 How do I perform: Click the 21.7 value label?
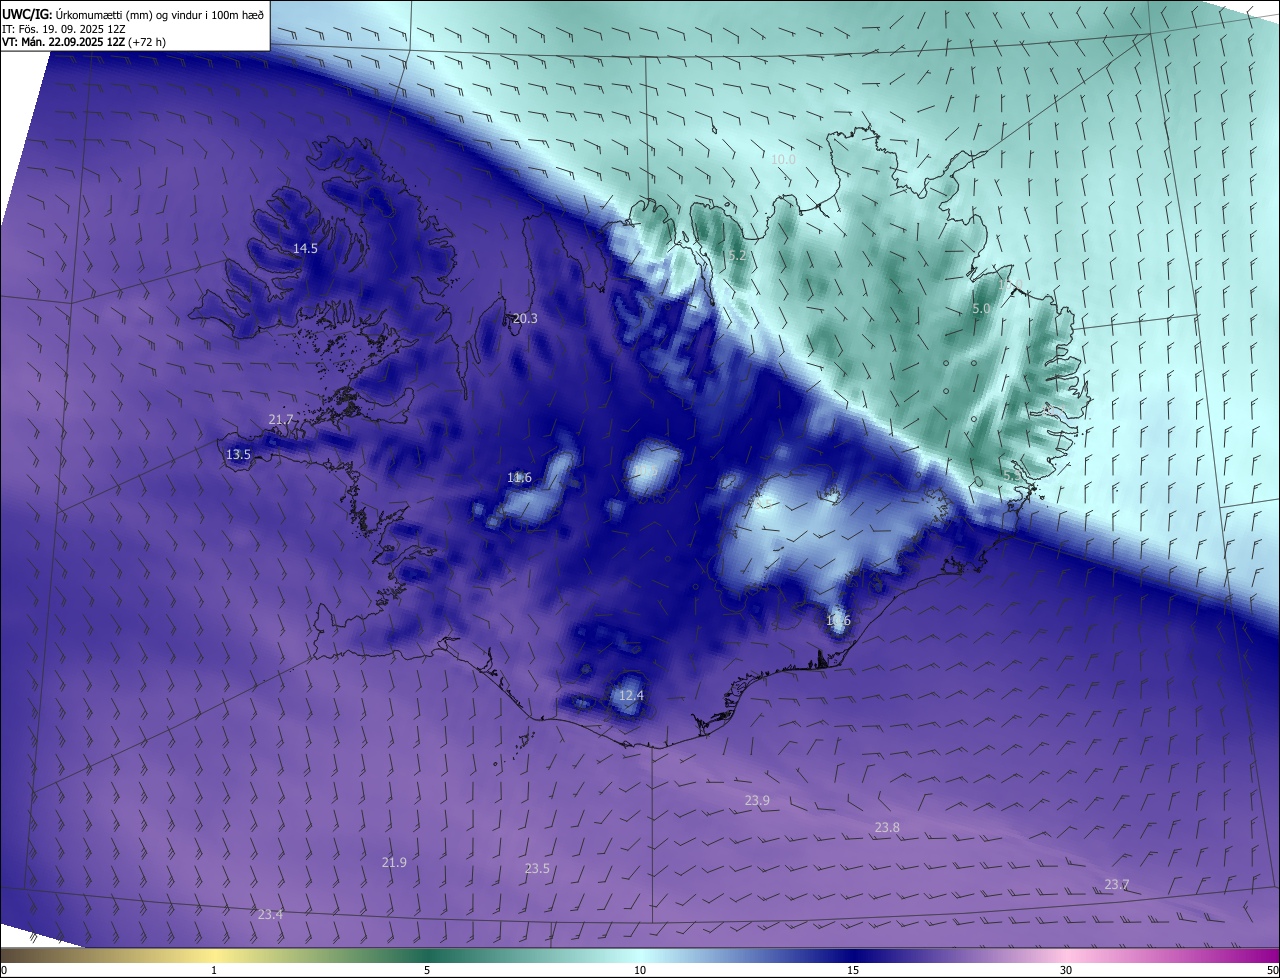(281, 419)
